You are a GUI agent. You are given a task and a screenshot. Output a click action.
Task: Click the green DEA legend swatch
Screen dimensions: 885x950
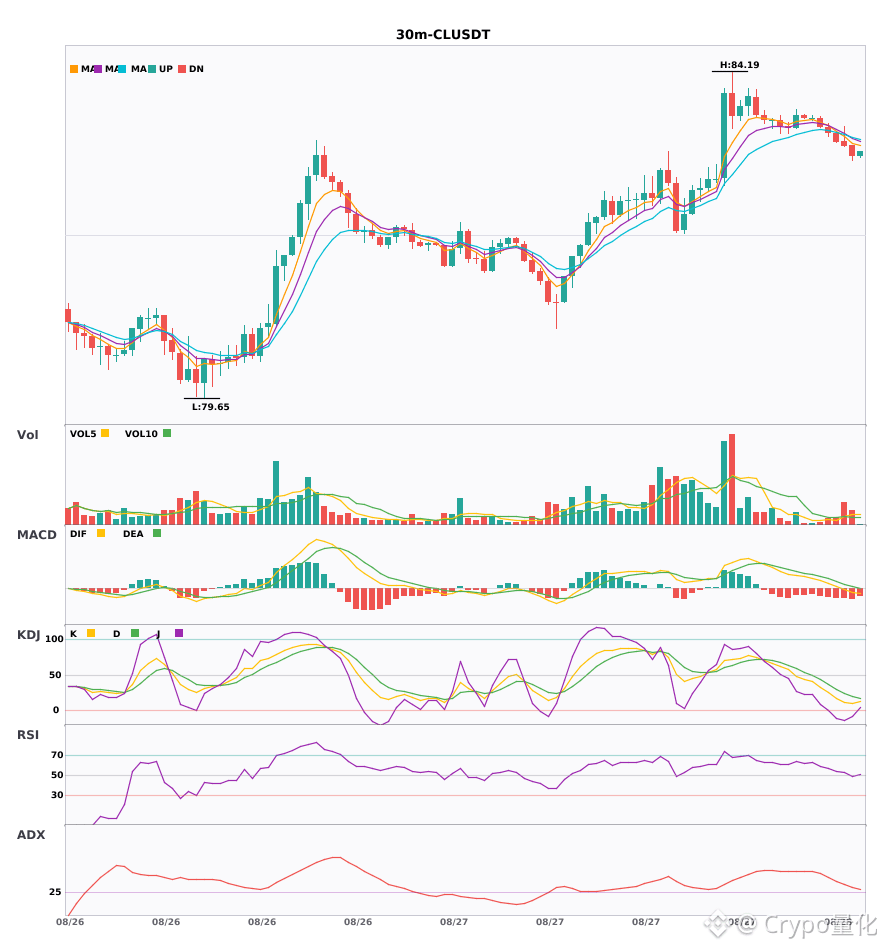pos(157,533)
